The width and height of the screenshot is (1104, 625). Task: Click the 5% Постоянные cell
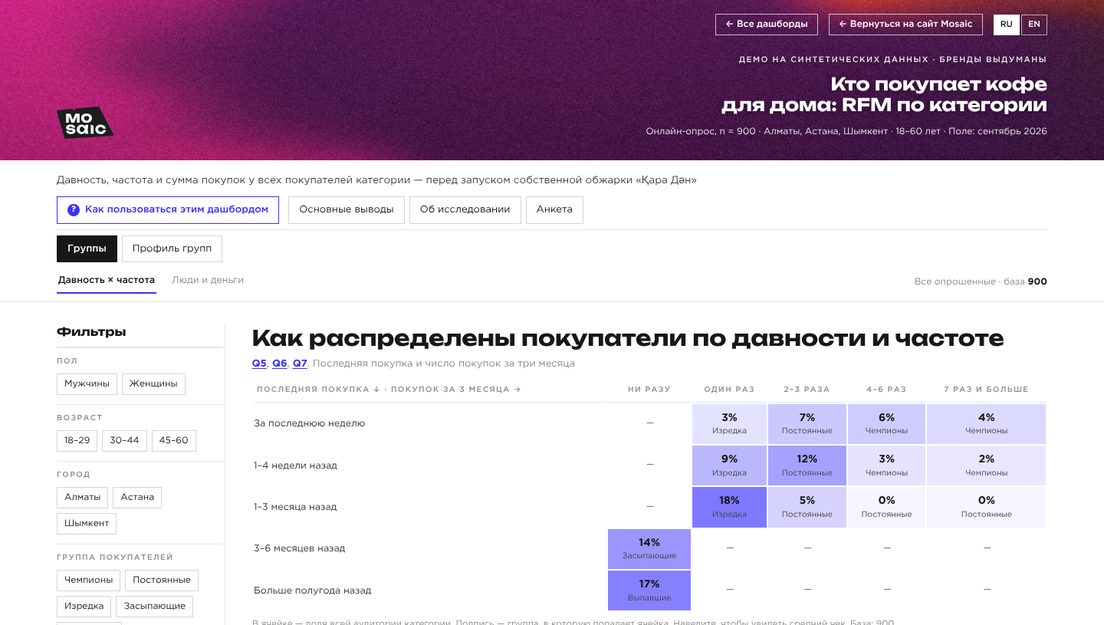(807, 507)
